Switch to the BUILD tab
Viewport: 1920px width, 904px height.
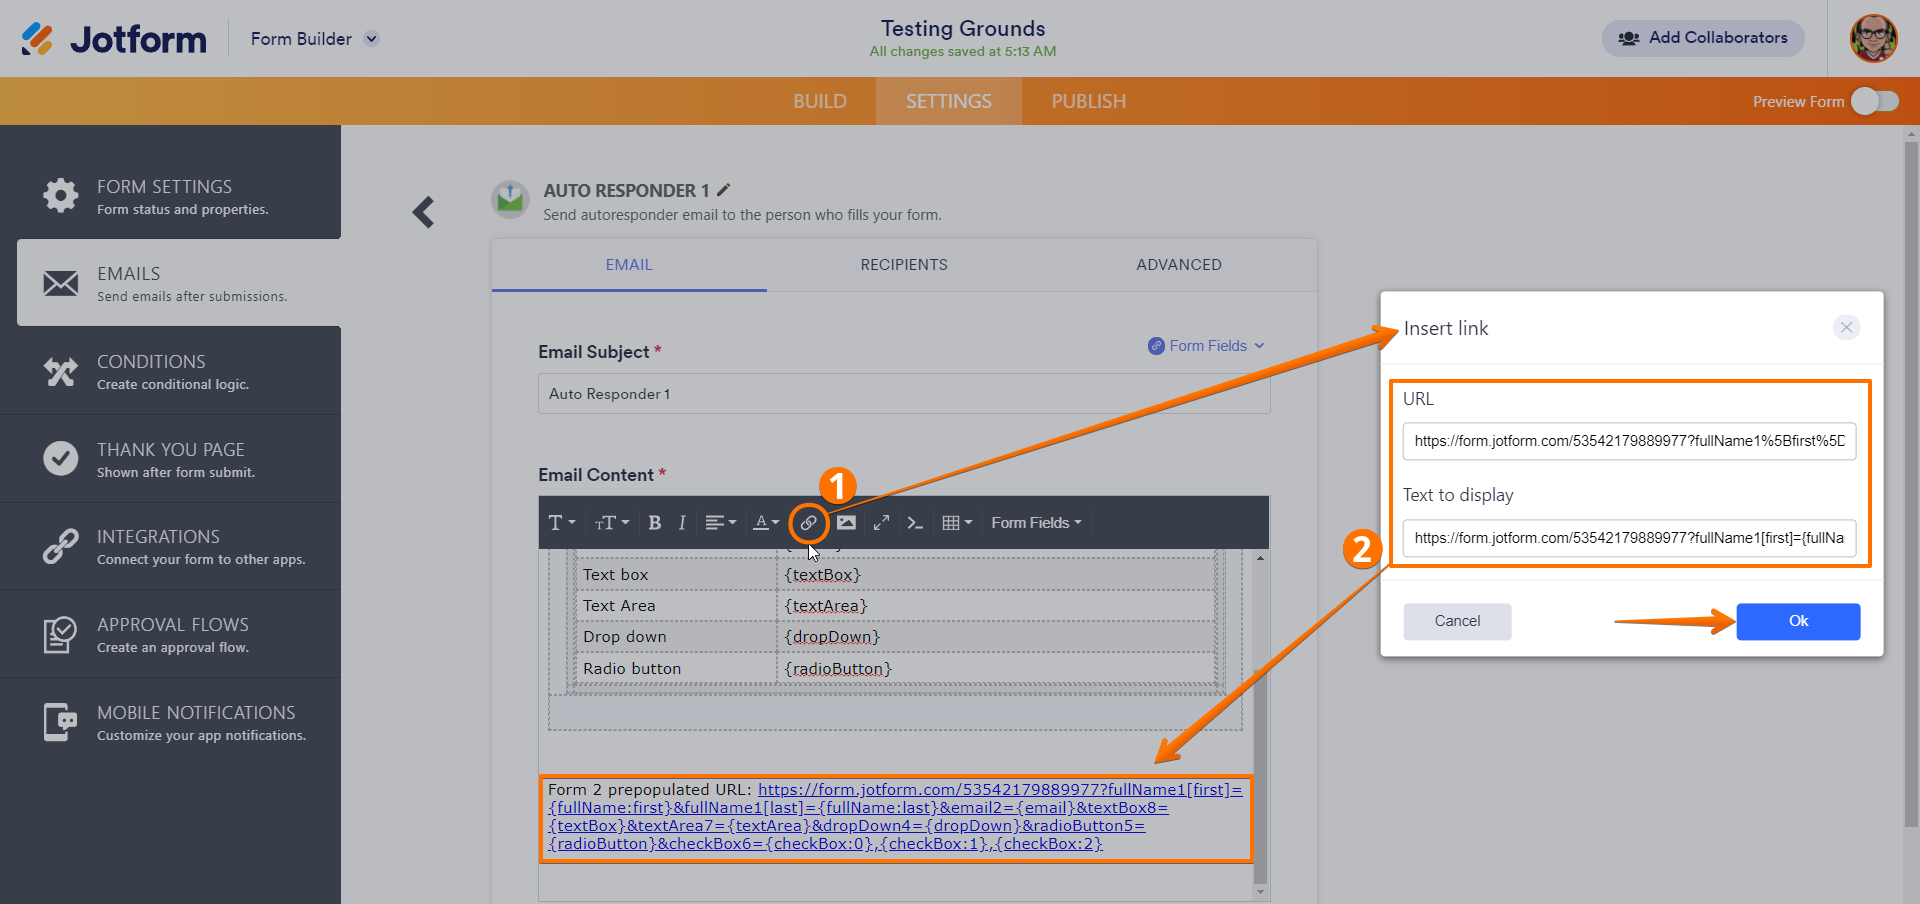(x=820, y=101)
